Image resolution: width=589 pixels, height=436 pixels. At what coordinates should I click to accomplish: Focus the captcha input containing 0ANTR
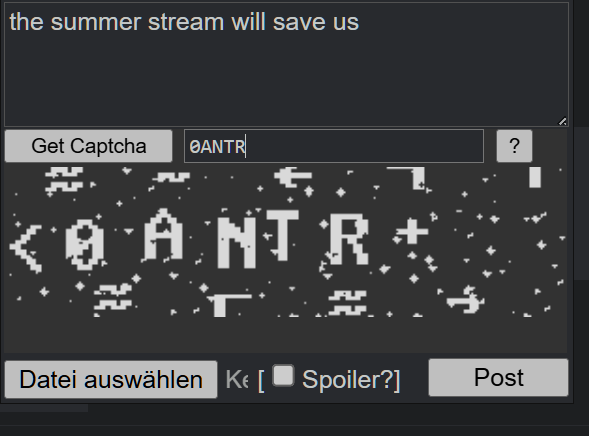[x=334, y=146]
